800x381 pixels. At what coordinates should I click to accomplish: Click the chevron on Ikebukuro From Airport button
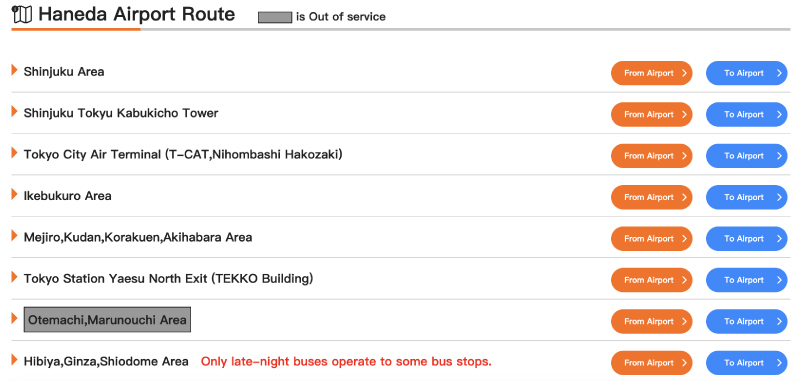(684, 197)
